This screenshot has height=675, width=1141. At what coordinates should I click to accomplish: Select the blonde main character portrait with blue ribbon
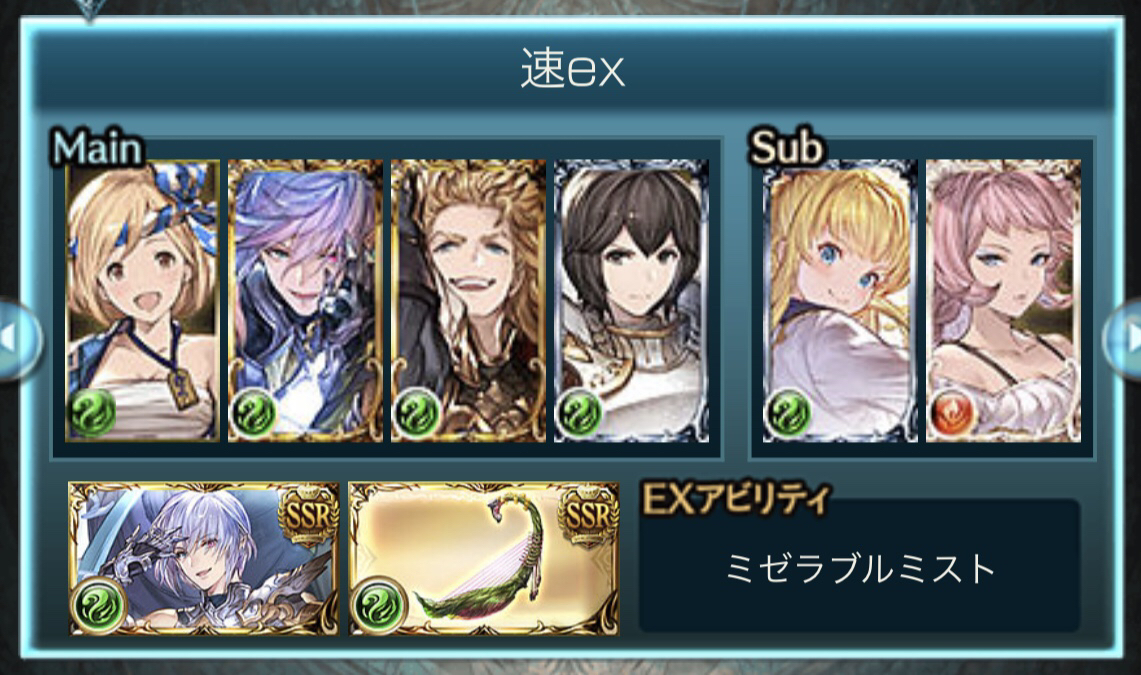coord(142,300)
